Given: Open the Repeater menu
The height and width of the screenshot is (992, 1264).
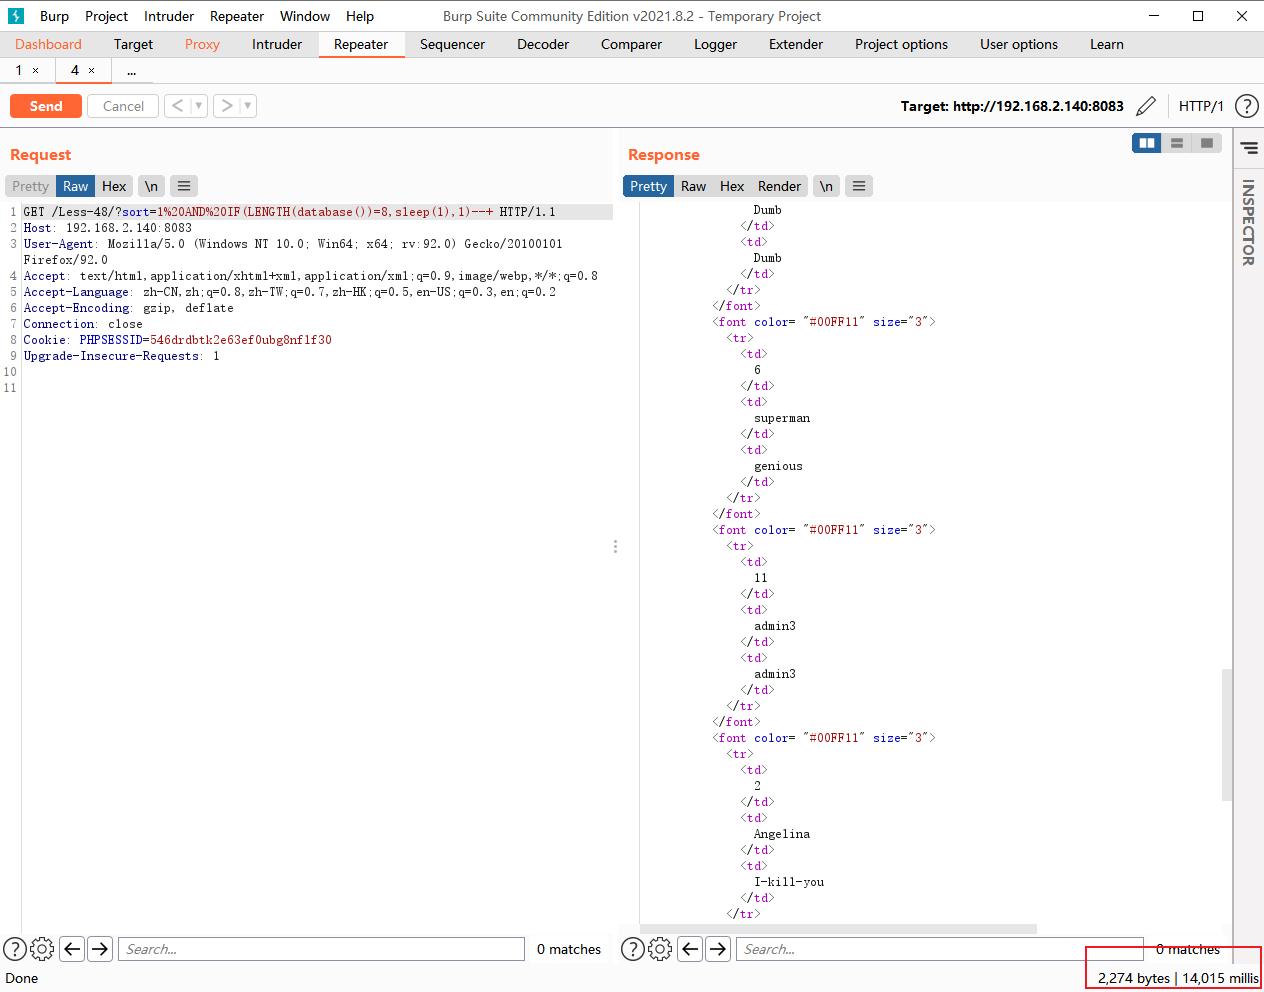Looking at the screenshot, I should point(237,16).
